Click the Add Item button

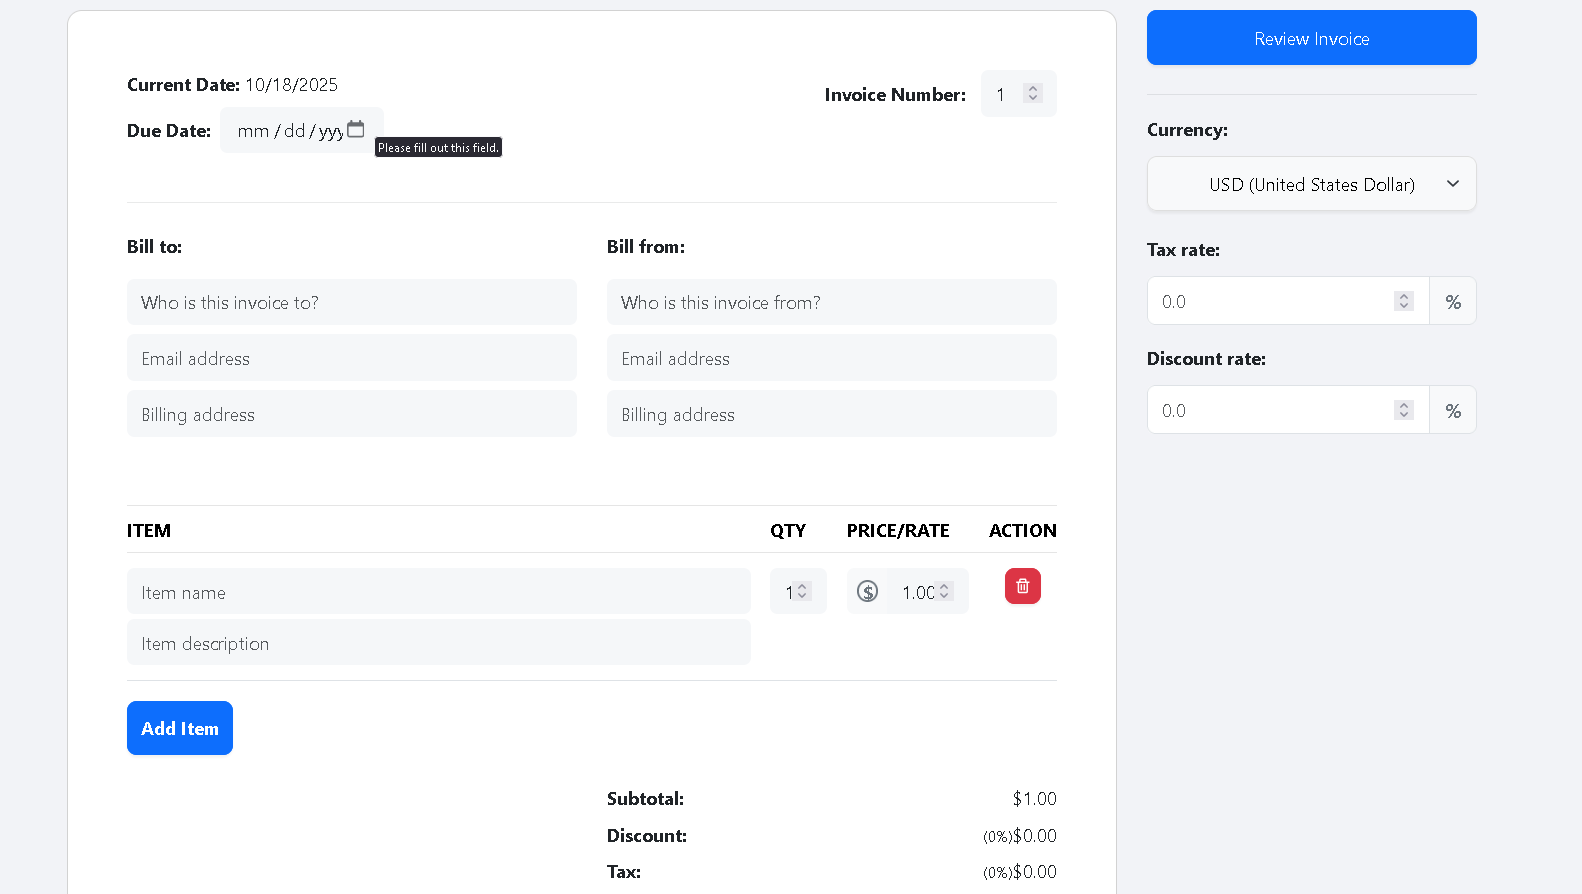coord(180,728)
